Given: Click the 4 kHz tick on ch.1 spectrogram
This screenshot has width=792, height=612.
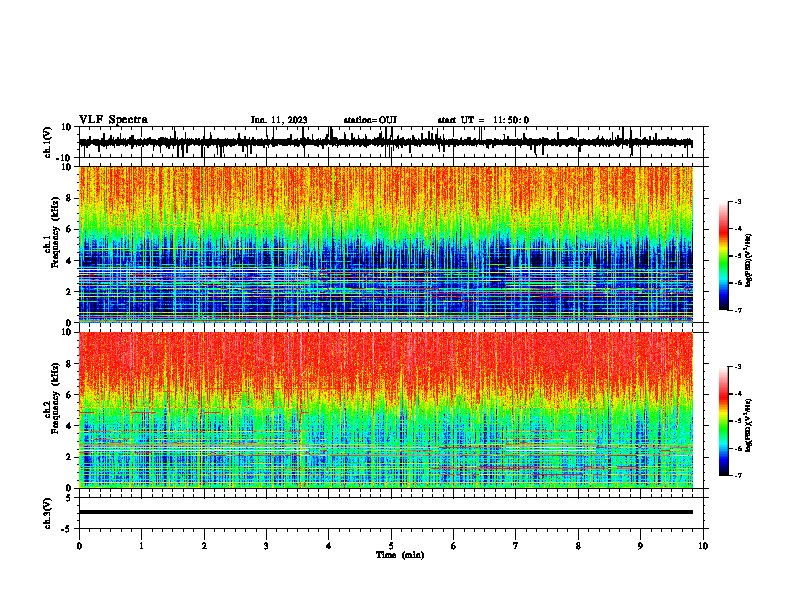Looking at the screenshot, I should pos(69,261).
